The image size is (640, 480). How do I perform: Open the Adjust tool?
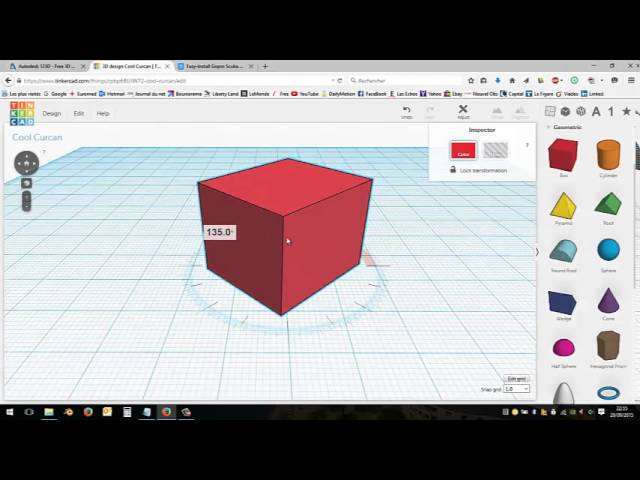463,111
